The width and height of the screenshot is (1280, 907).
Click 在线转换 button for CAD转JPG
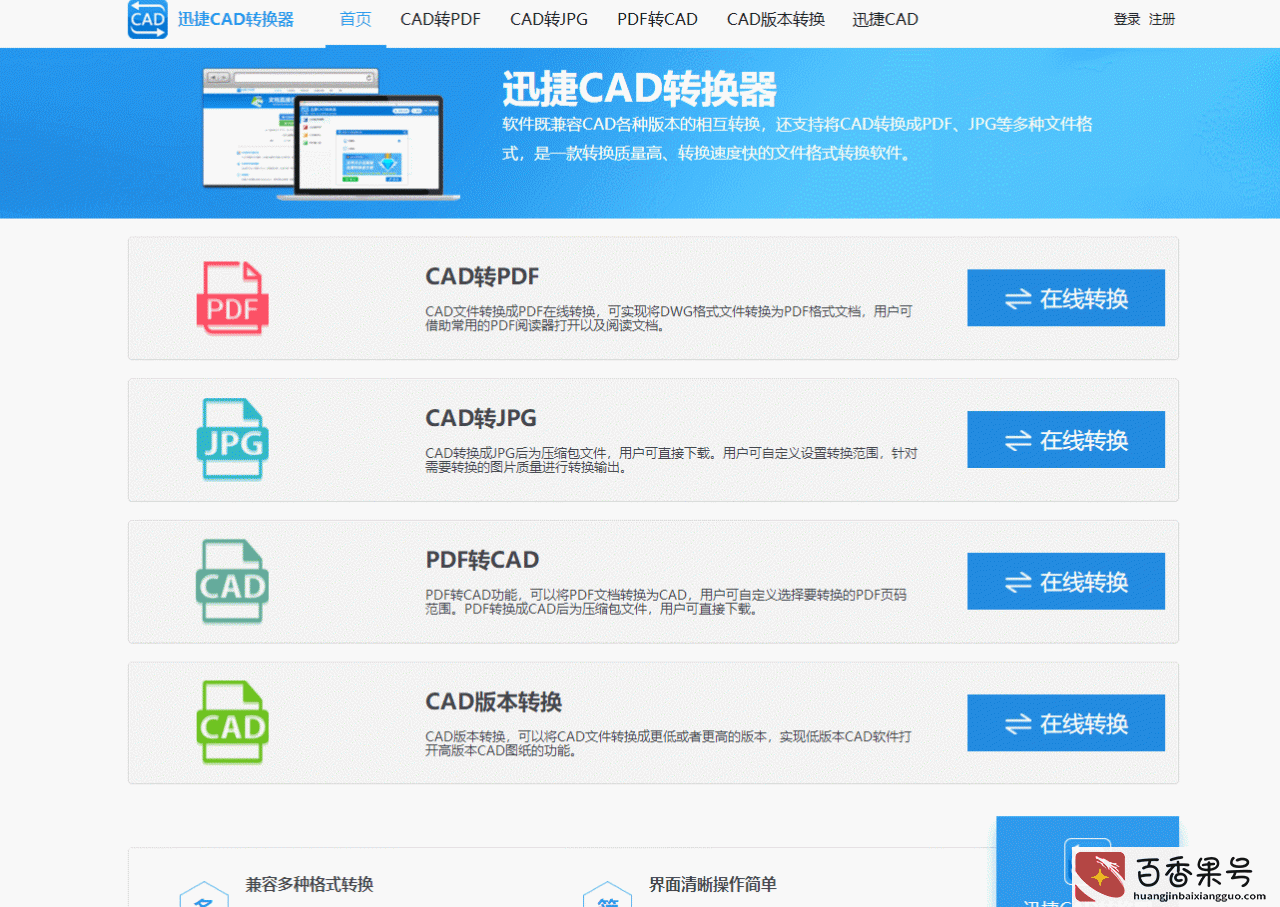pos(1066,440)
